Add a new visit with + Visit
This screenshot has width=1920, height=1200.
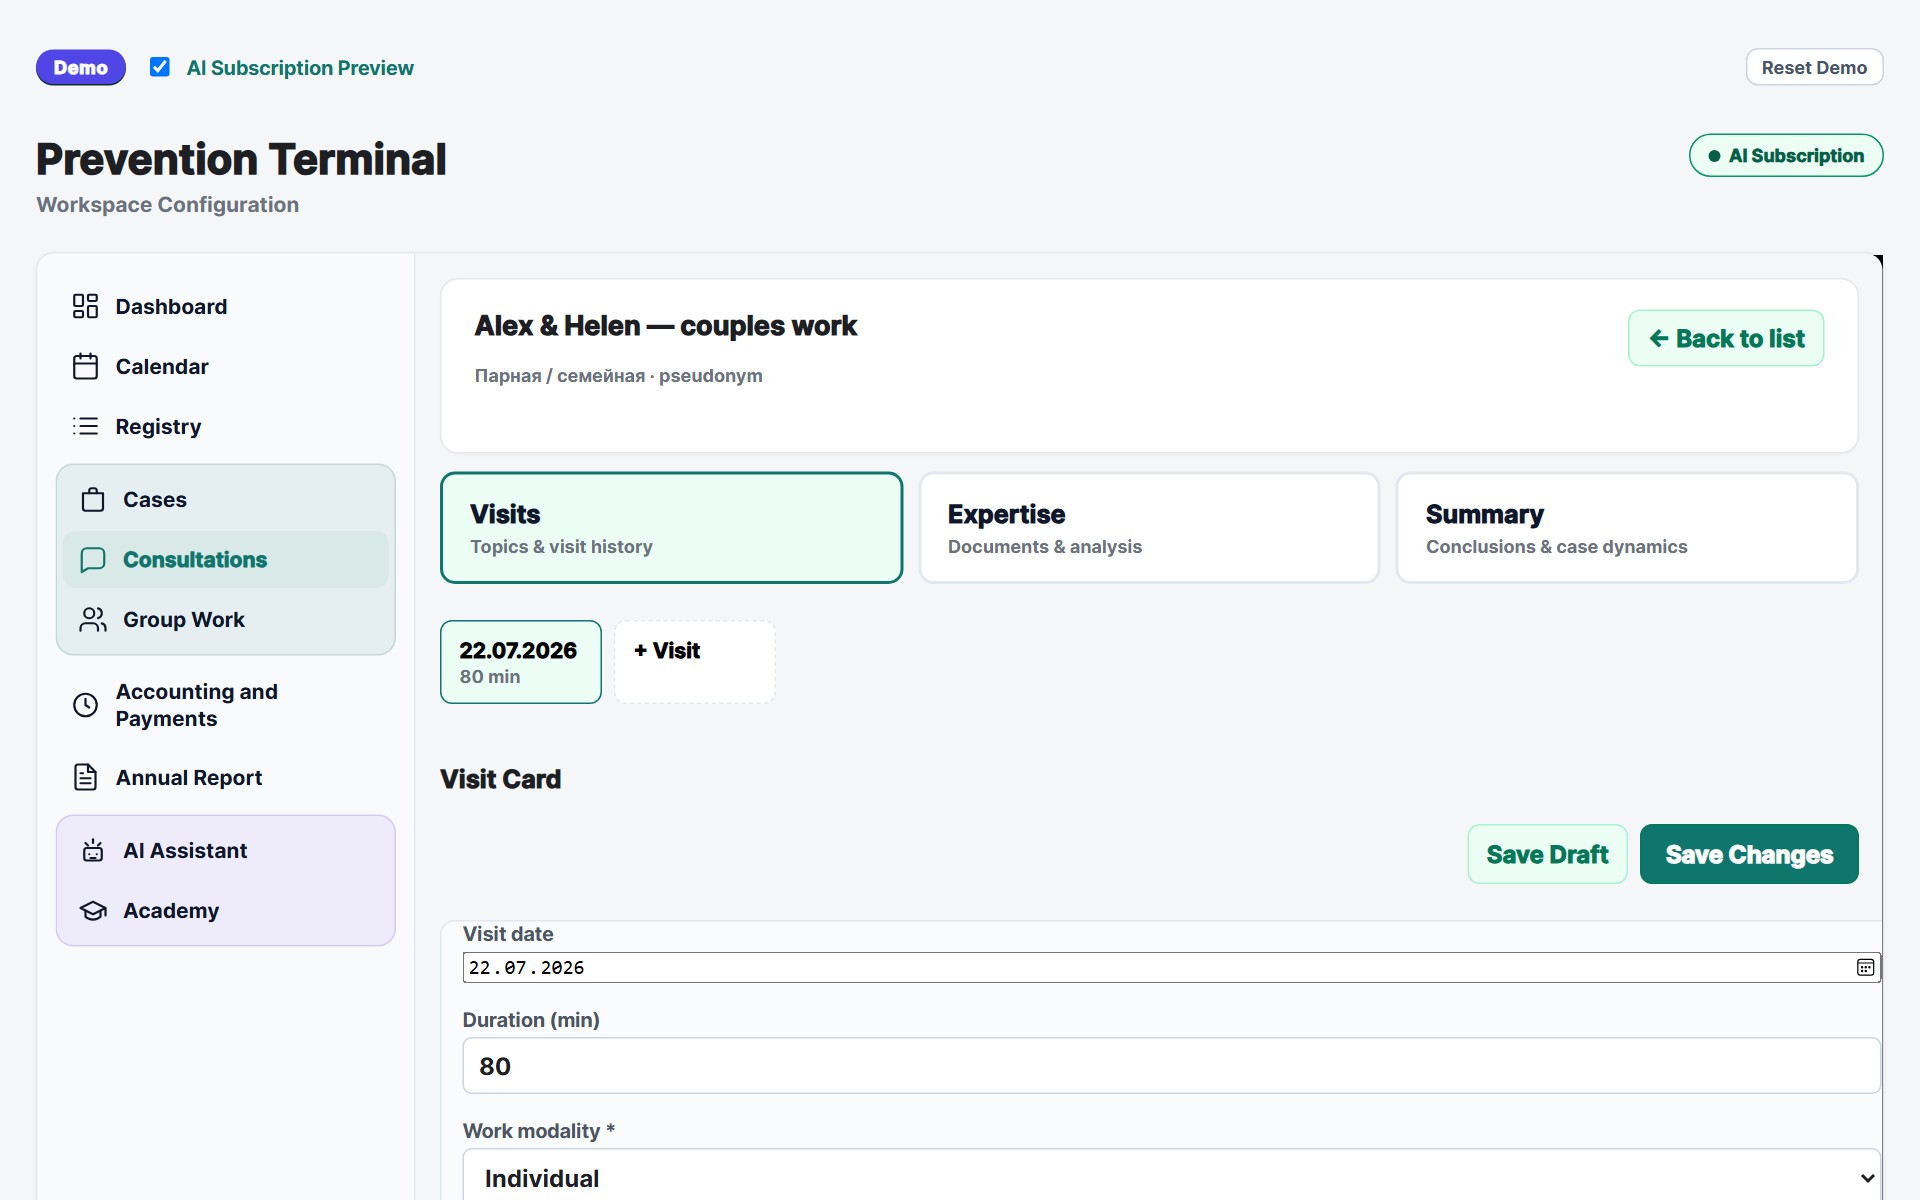tap(695, 662)
